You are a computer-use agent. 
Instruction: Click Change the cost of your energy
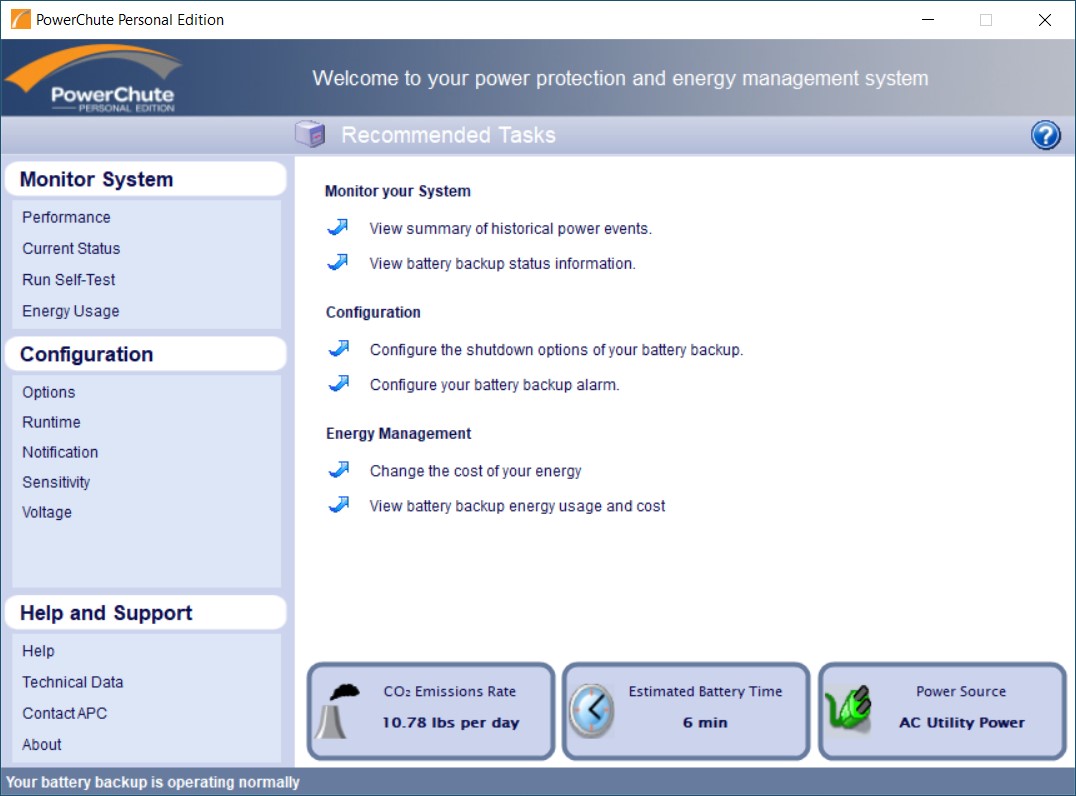click(476, 471)
